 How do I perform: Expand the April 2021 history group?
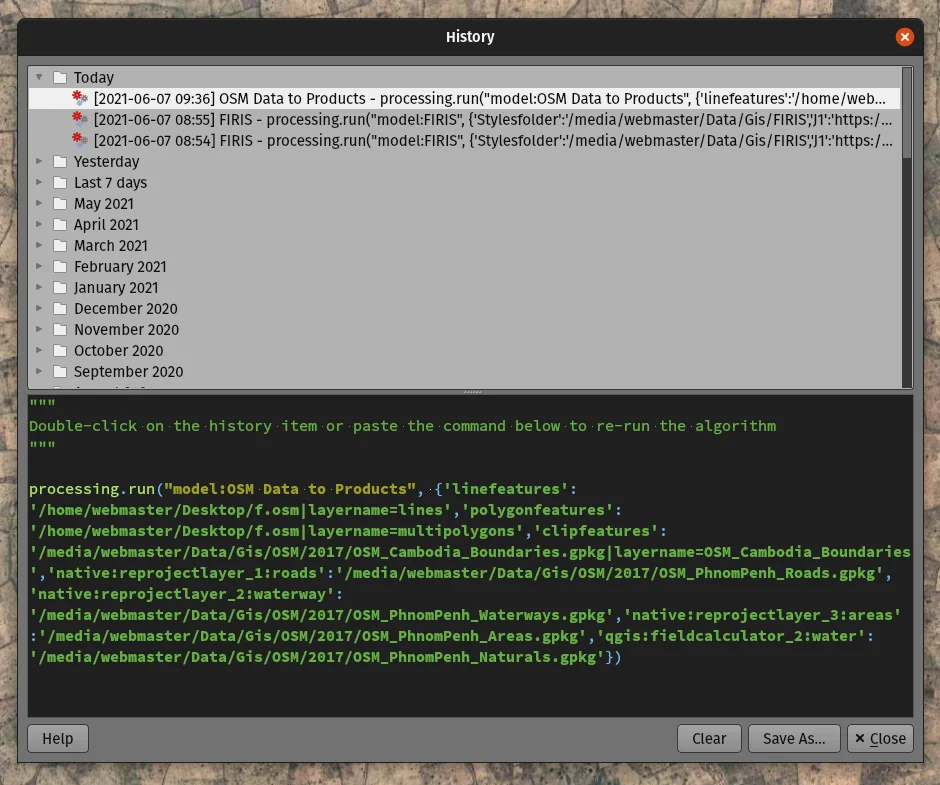tap(39, 225)
